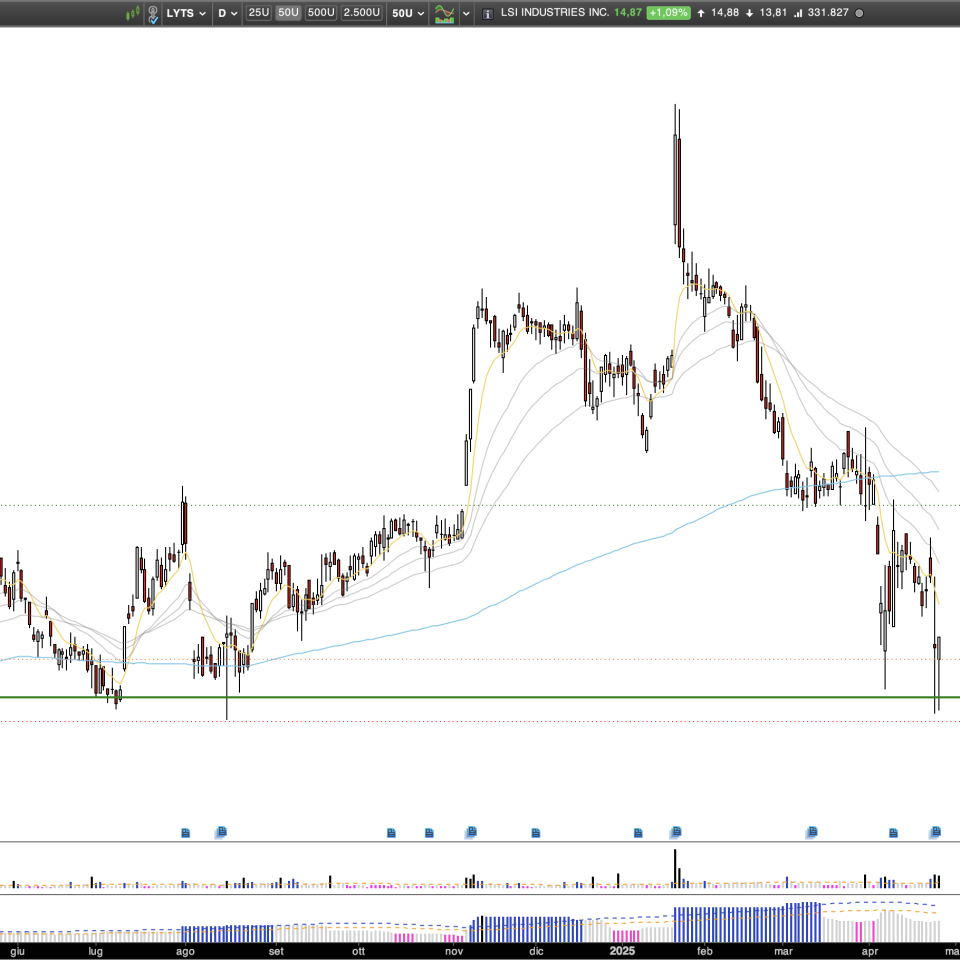Open the document marker above the mar label
Viewport: 960px width, 960px height.
812,831
